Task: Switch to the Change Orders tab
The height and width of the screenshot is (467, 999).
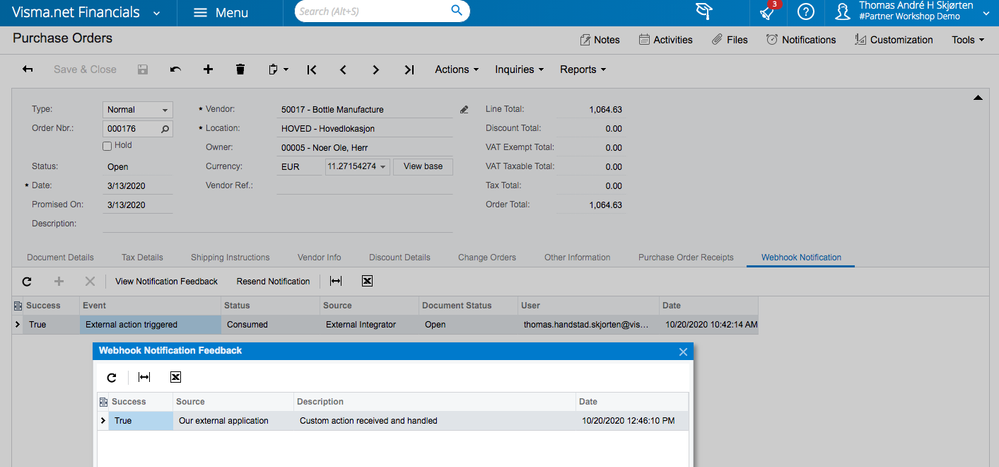Action: 487,257
